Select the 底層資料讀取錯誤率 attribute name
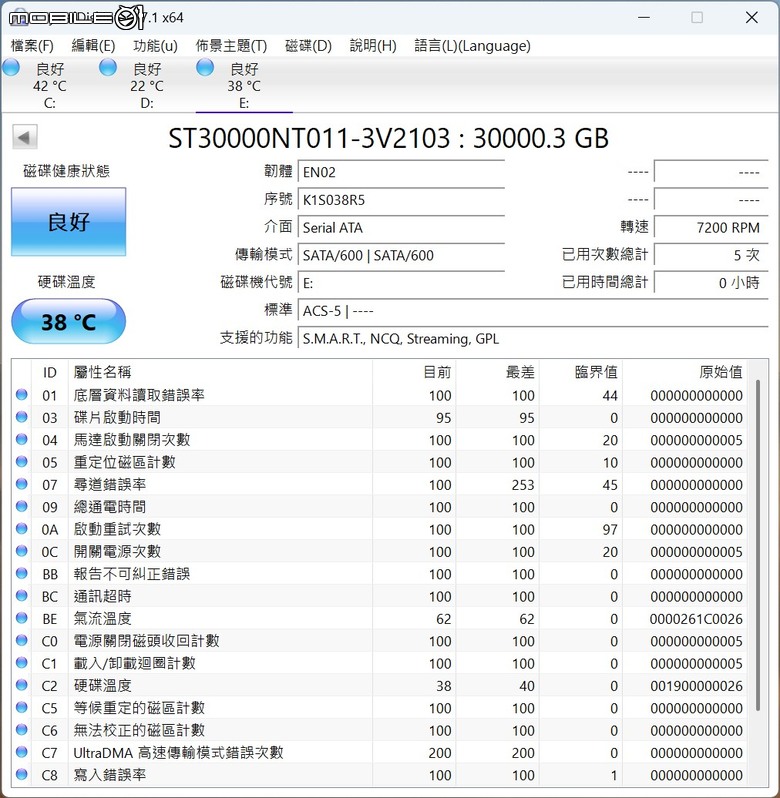The height and width of the screenshot is (798, 780). point(139,395)
